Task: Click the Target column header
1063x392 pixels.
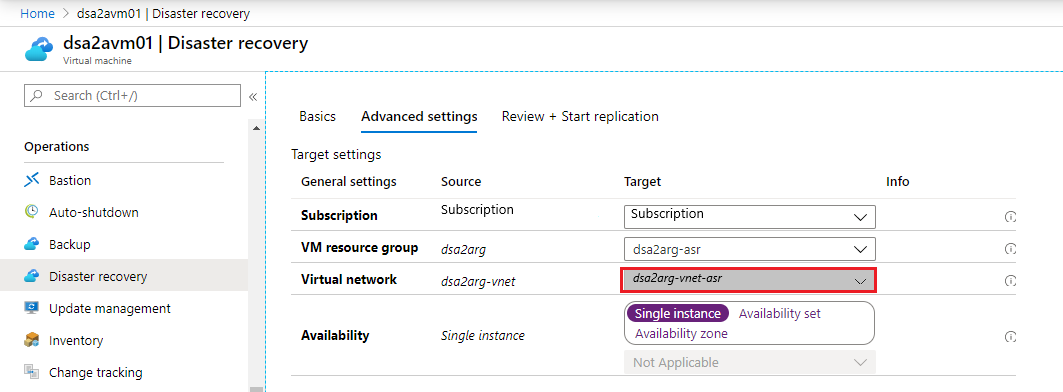Action: (642, 181)
